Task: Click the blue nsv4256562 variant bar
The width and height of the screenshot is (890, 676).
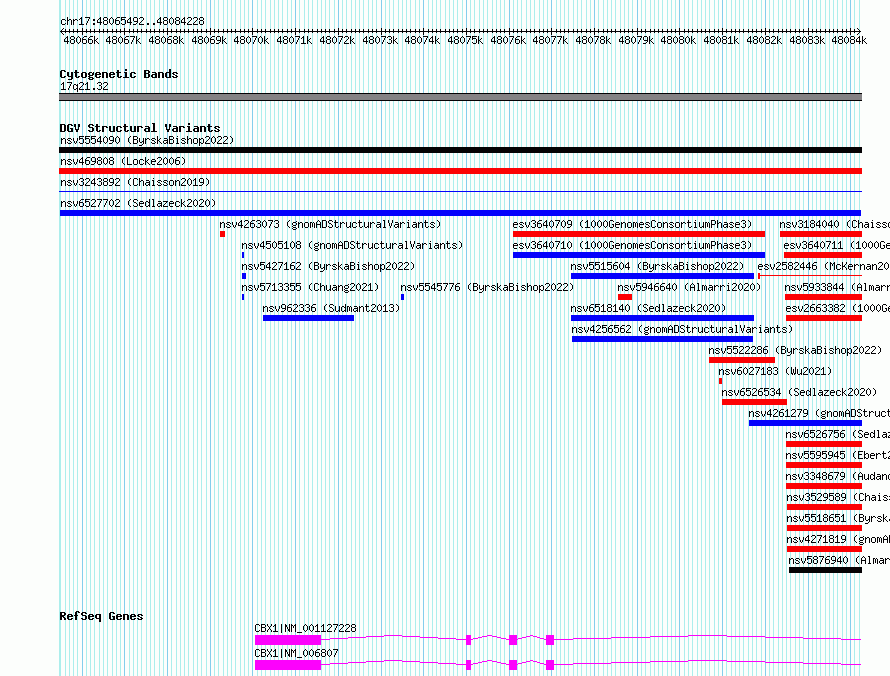Action: pos(662,339)
